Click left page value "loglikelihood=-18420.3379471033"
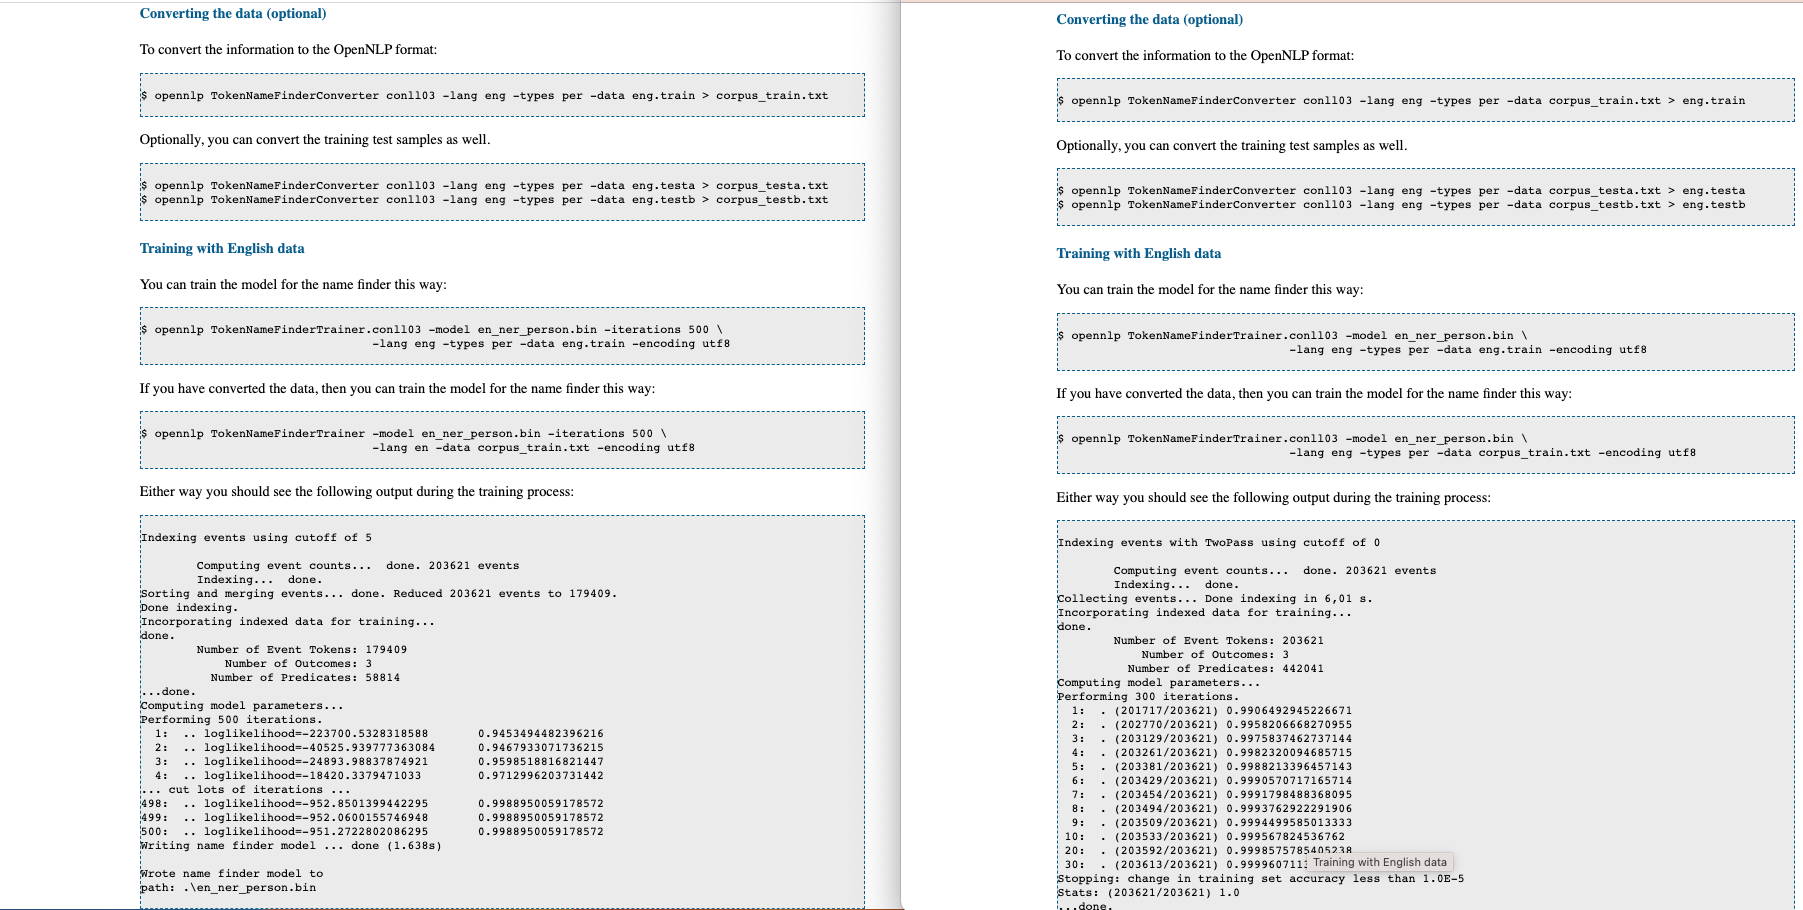Viewport: 1803px width, 910px height. [313, 776]
